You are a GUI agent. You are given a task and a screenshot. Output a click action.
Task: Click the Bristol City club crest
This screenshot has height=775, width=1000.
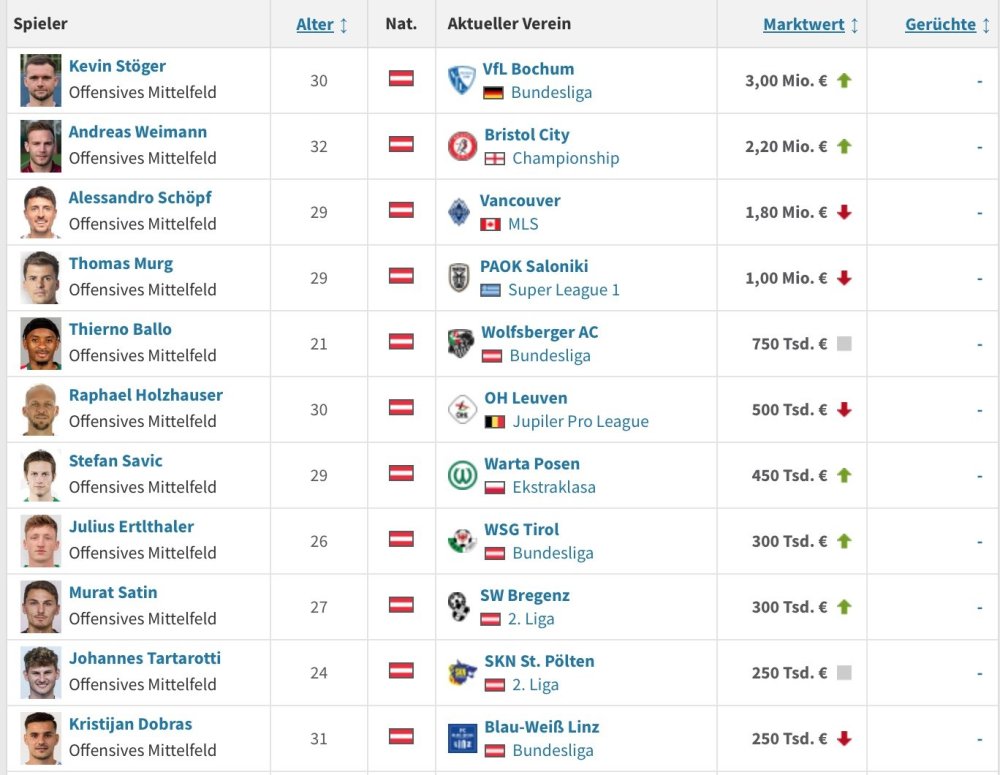[462, 146]
